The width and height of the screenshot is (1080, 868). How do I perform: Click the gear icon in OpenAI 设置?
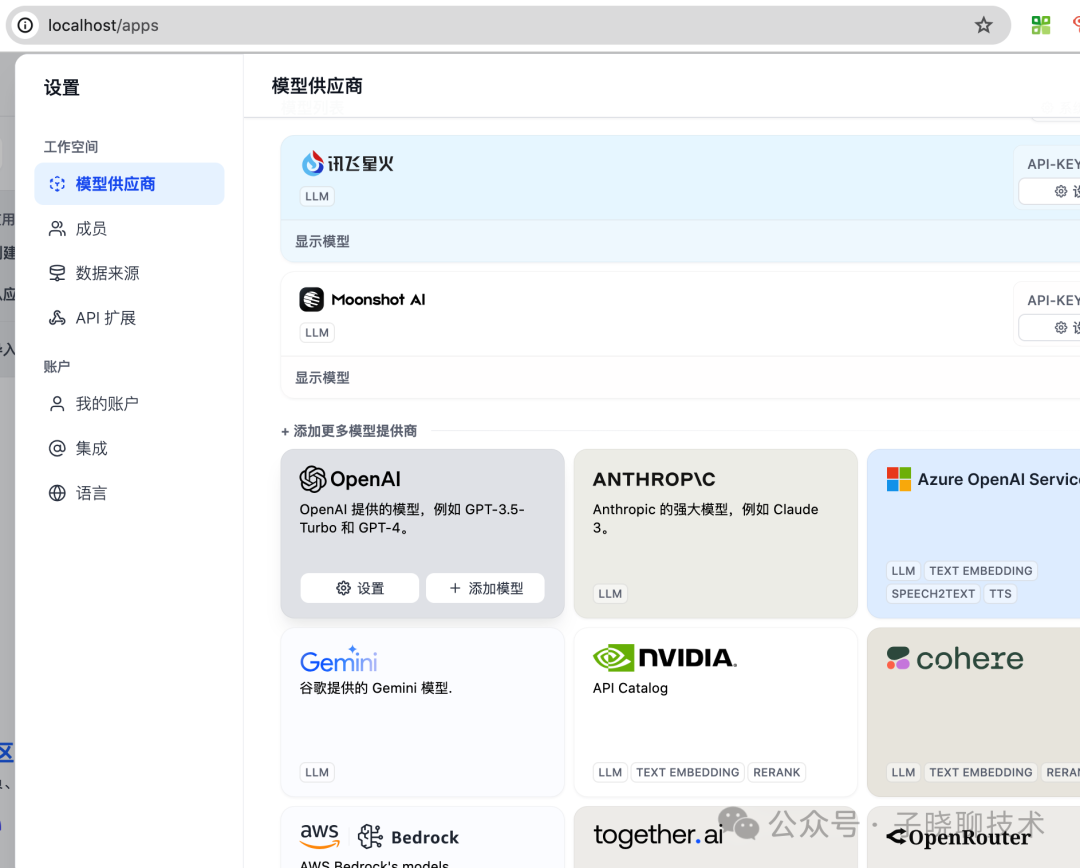pyautogui.click(x=343, y=588)
